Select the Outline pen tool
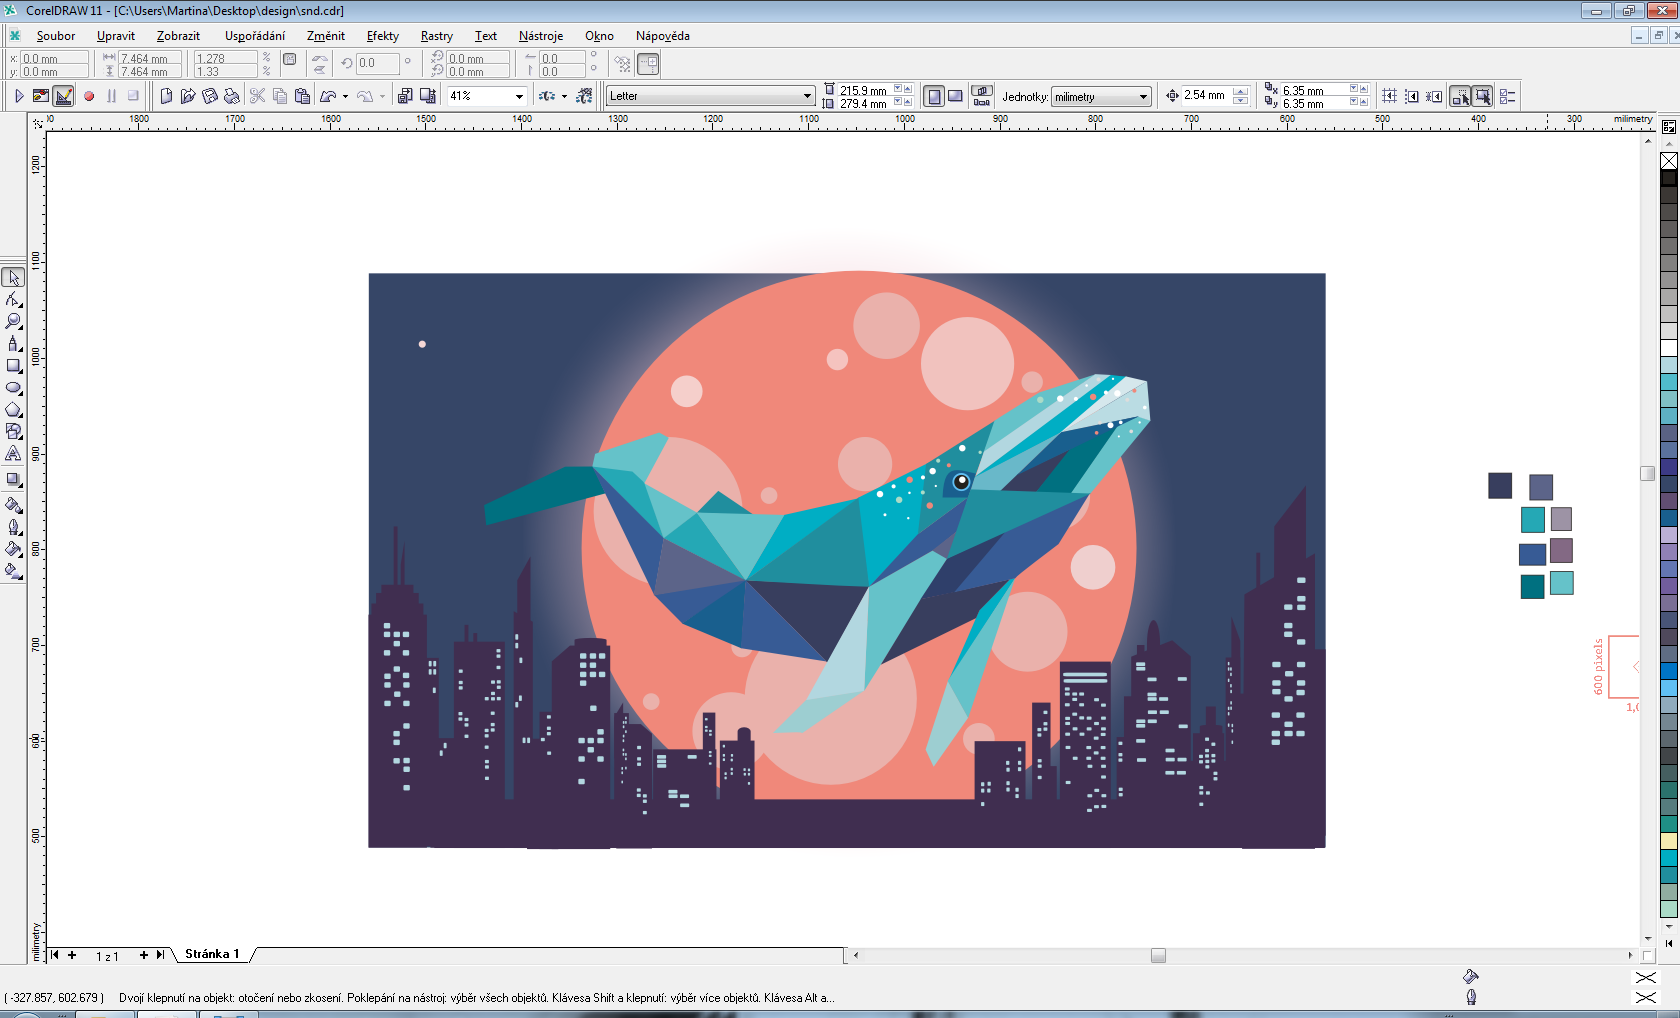 point(13,527)
